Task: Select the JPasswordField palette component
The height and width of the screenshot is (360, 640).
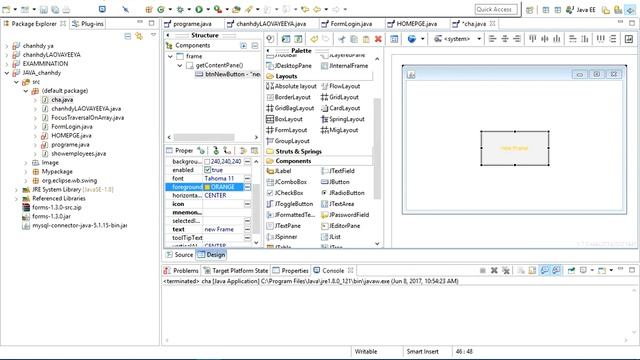Action: point(345,215)
